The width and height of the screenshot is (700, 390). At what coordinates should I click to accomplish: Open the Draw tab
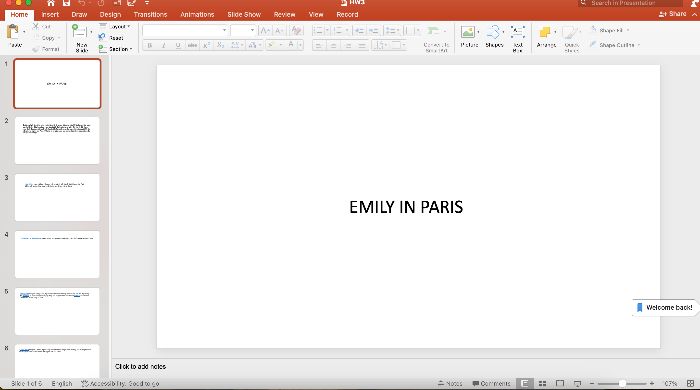tap(79, 14)
